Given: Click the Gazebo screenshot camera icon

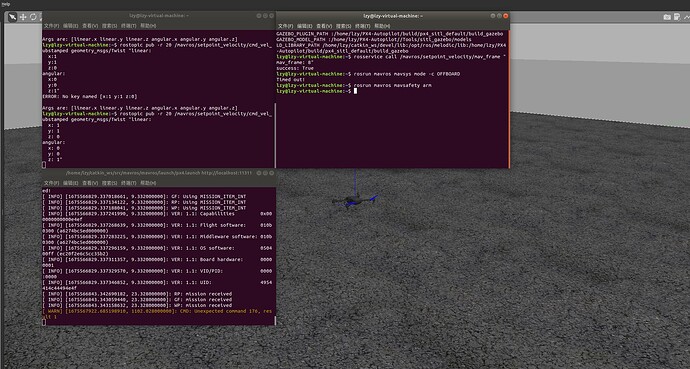Looking at the screenshot, I should (667, 17).
